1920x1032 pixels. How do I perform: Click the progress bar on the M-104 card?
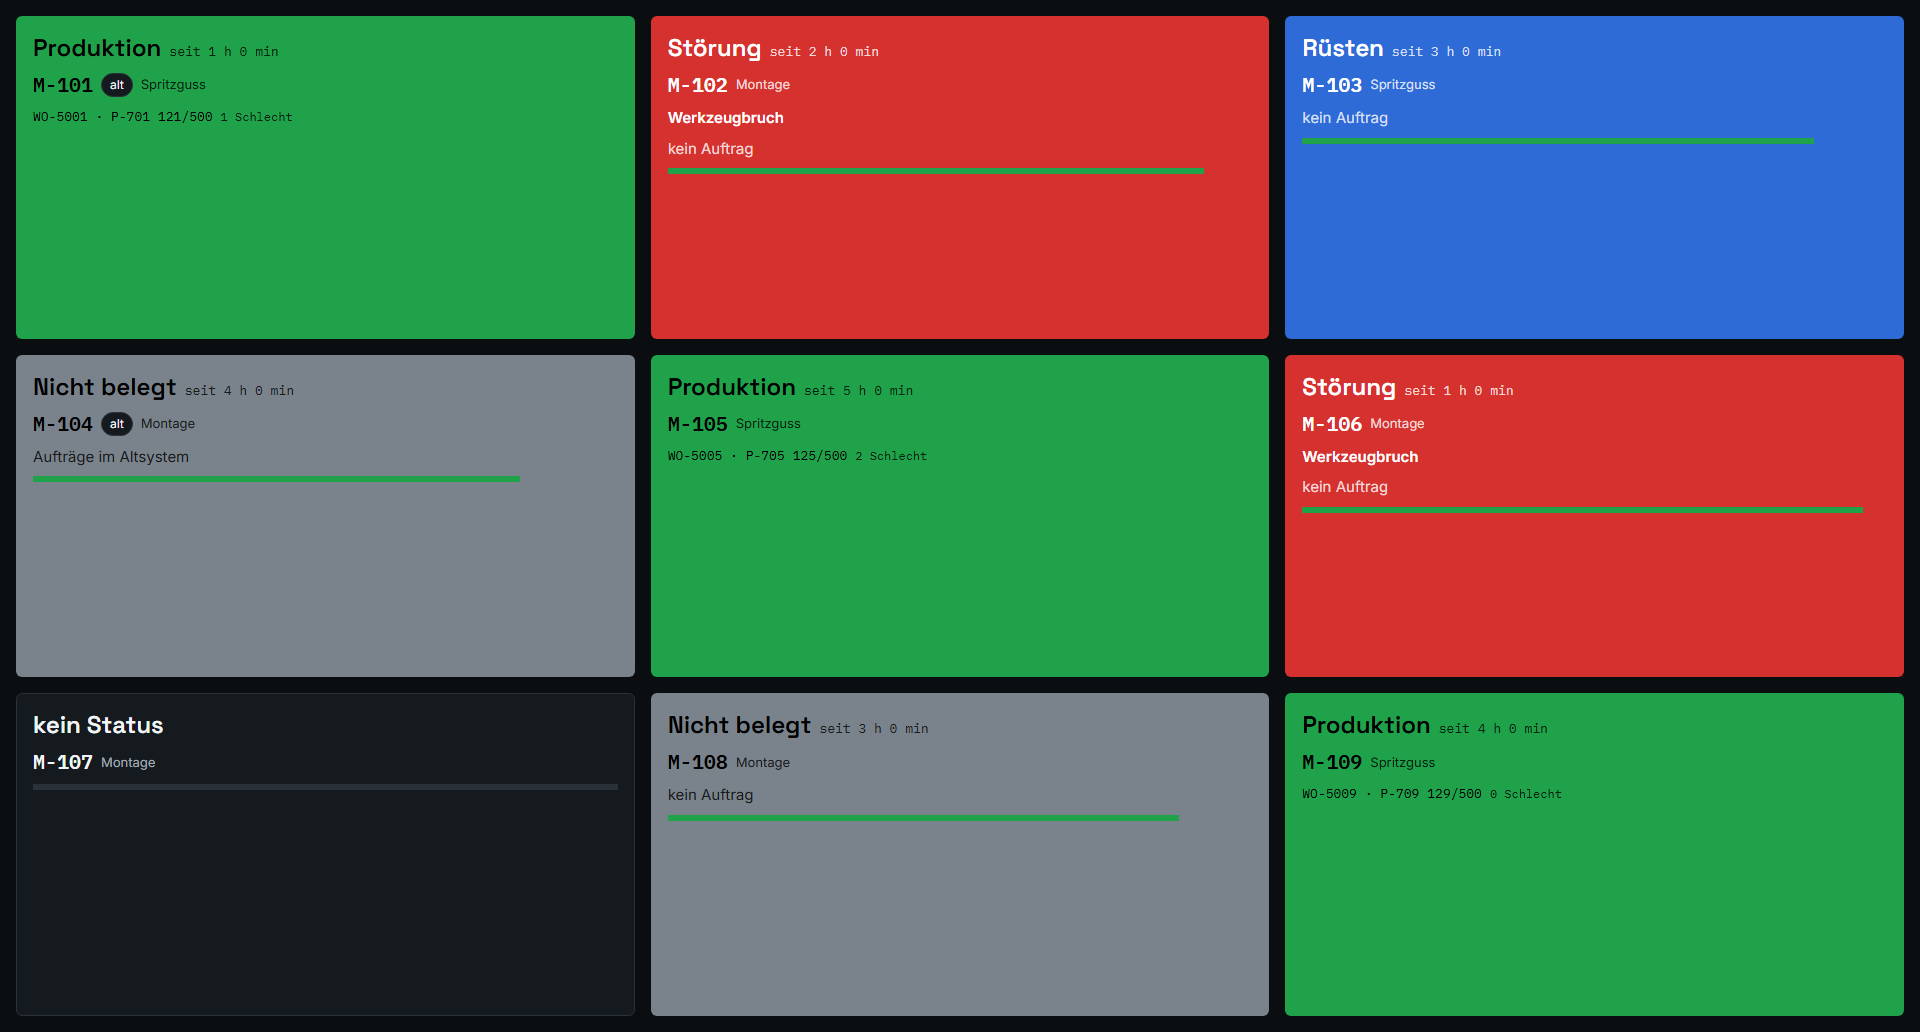coord(276,479)
